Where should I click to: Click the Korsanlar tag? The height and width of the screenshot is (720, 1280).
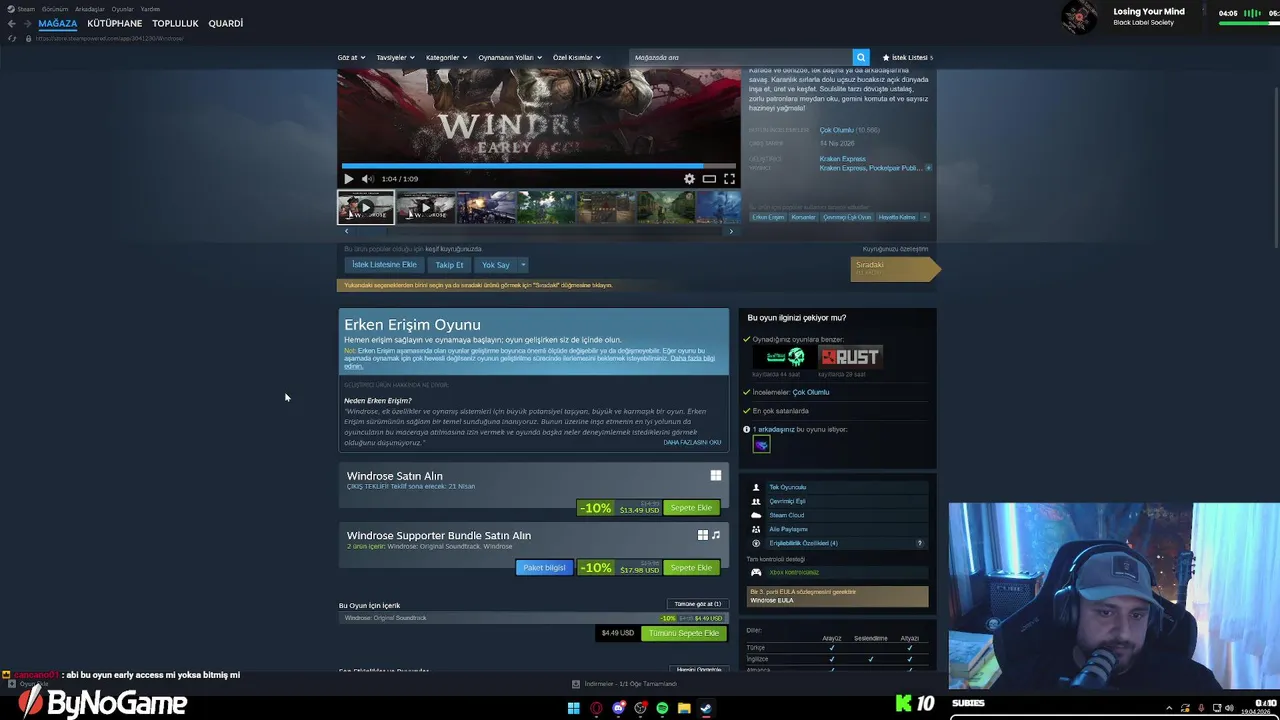pos(803,217)
